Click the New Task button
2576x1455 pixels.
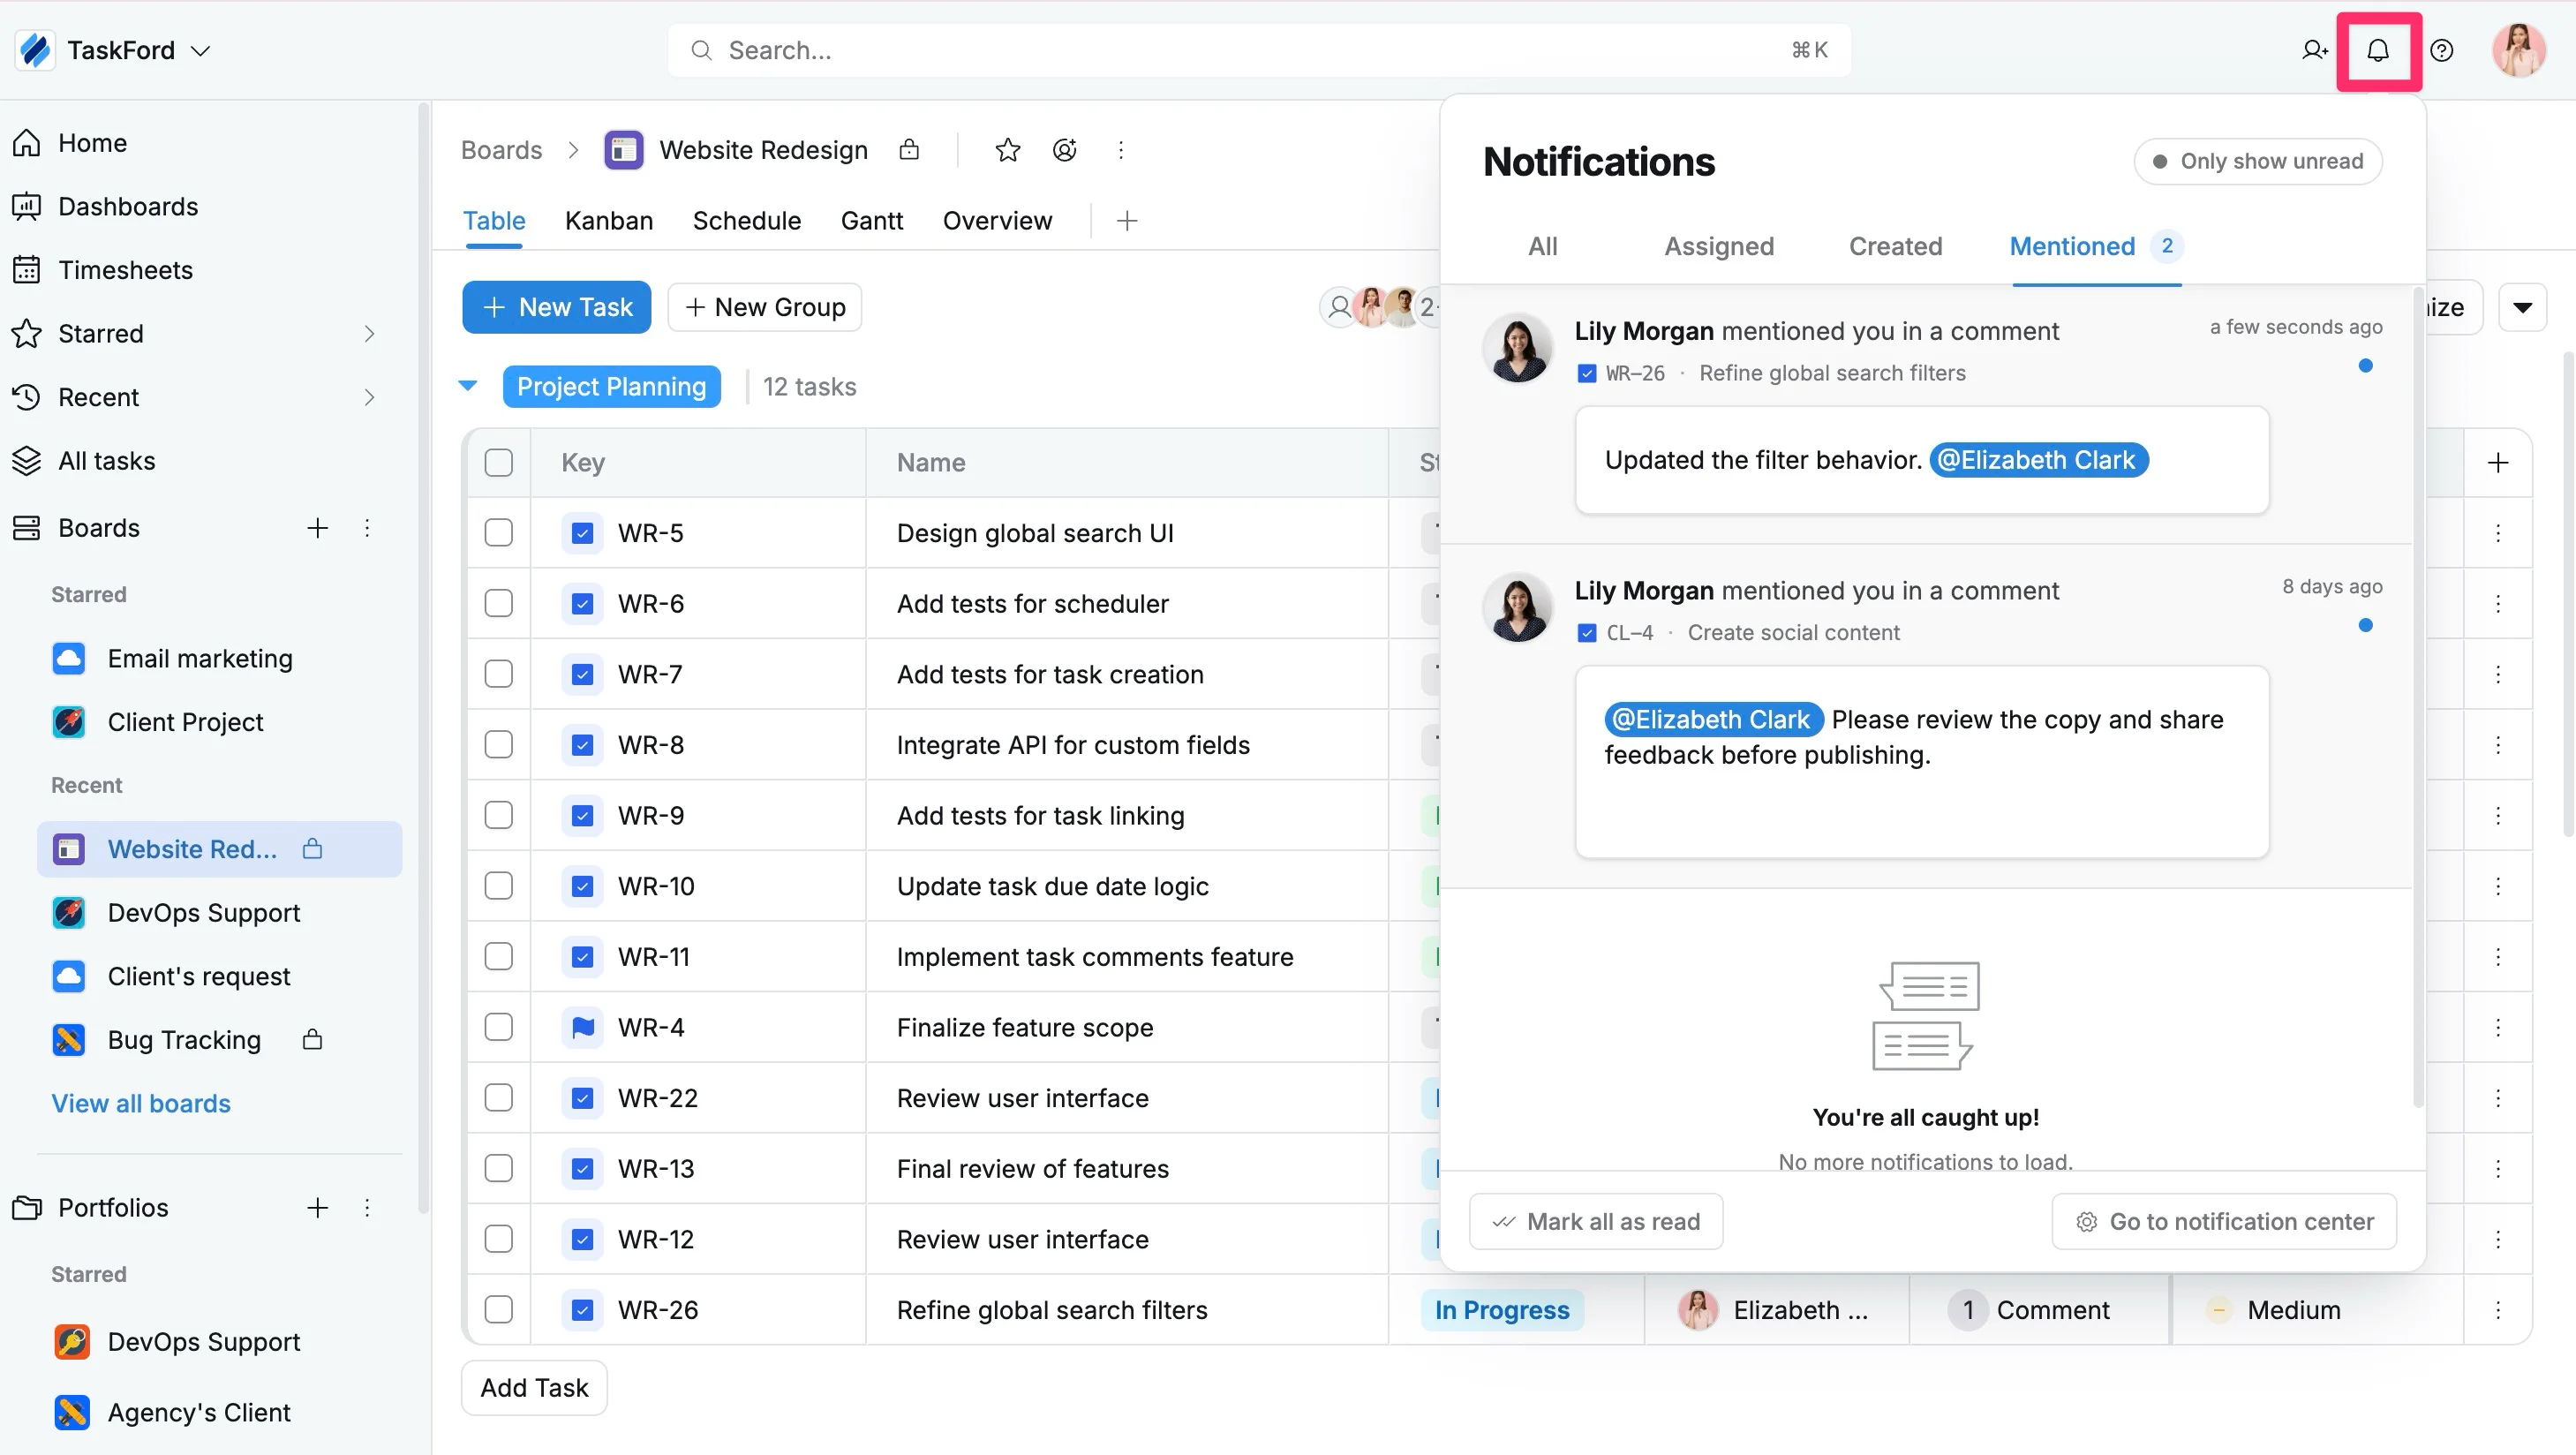click(x=556, y=307)
